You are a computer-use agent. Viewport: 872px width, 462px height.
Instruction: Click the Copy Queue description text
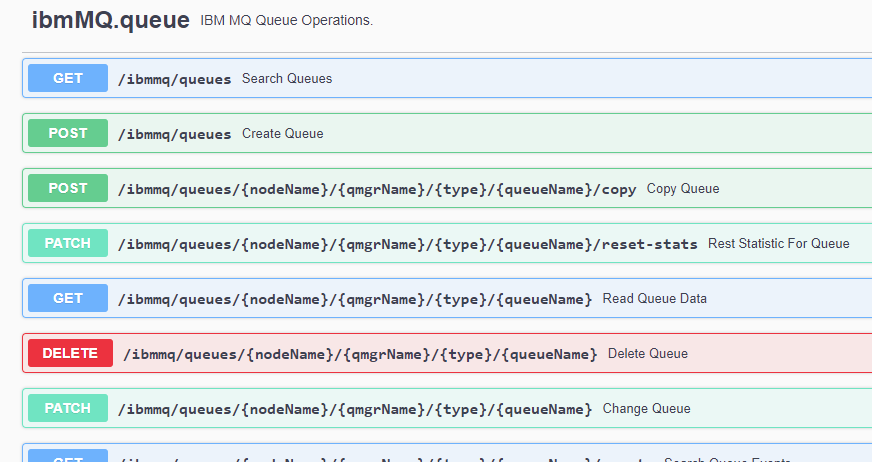(x=682, y=189)
